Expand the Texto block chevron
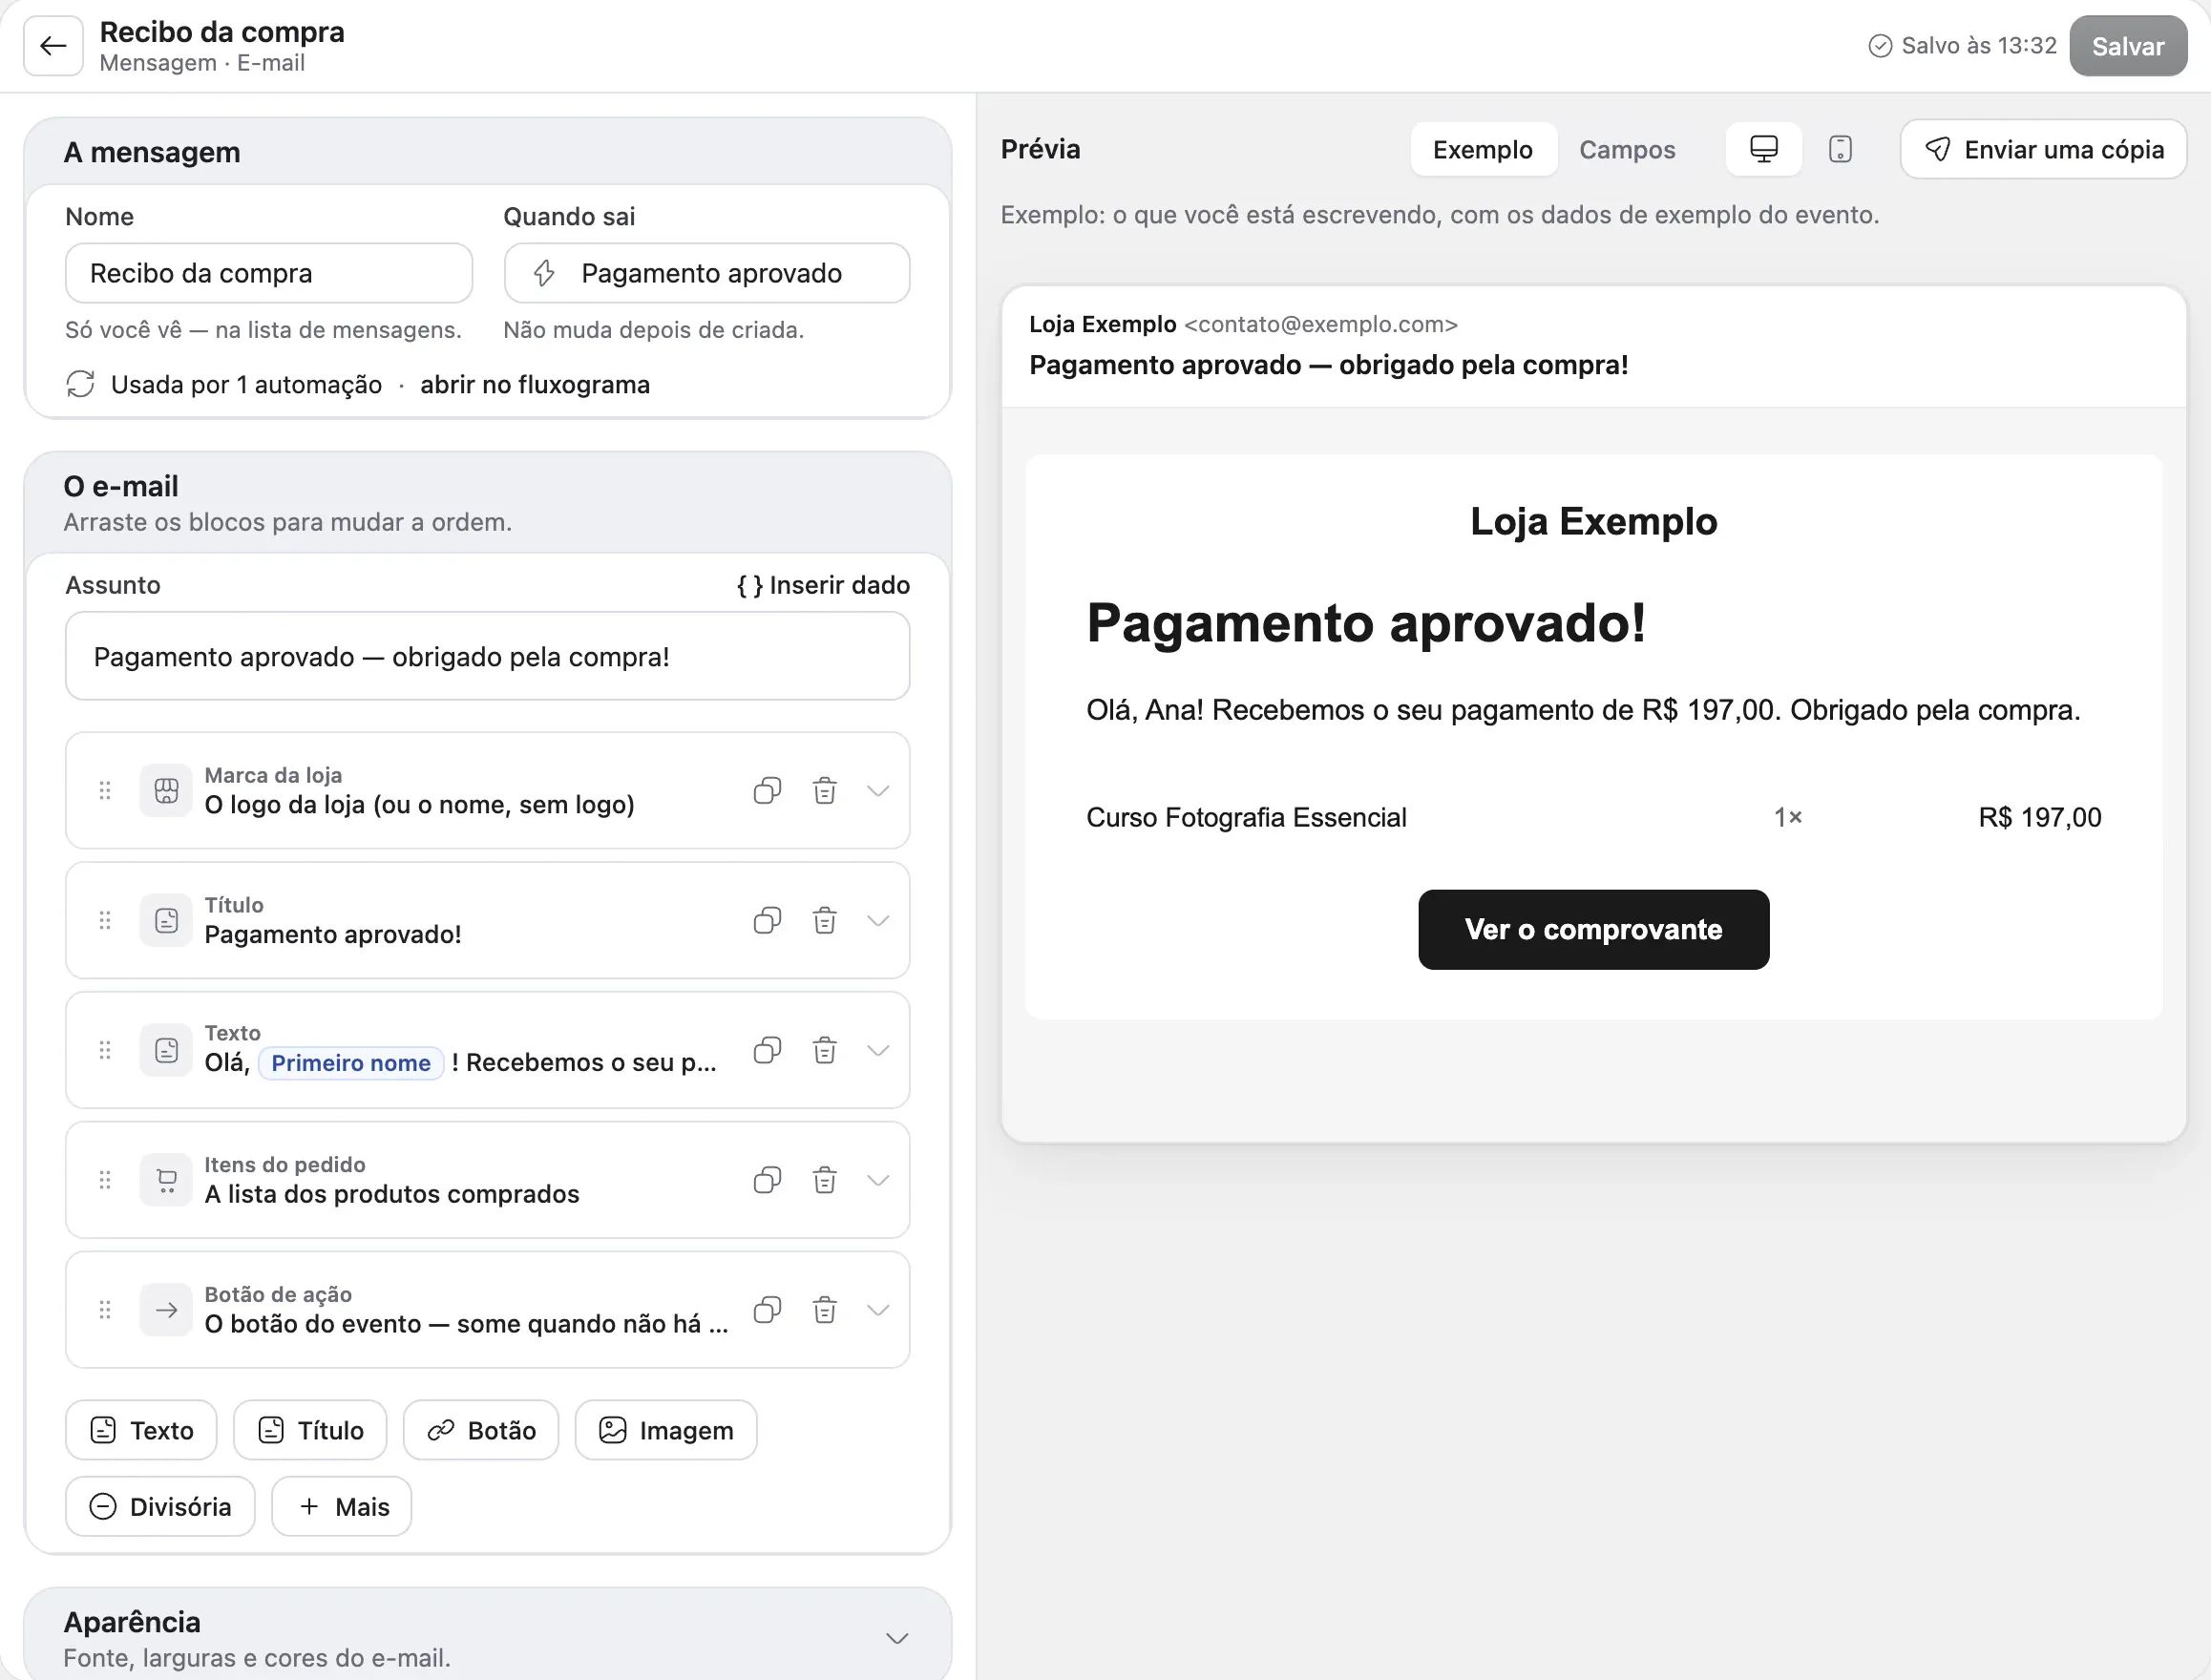The height and width of the screenshot is (1680, 2211). point(878,1050)
